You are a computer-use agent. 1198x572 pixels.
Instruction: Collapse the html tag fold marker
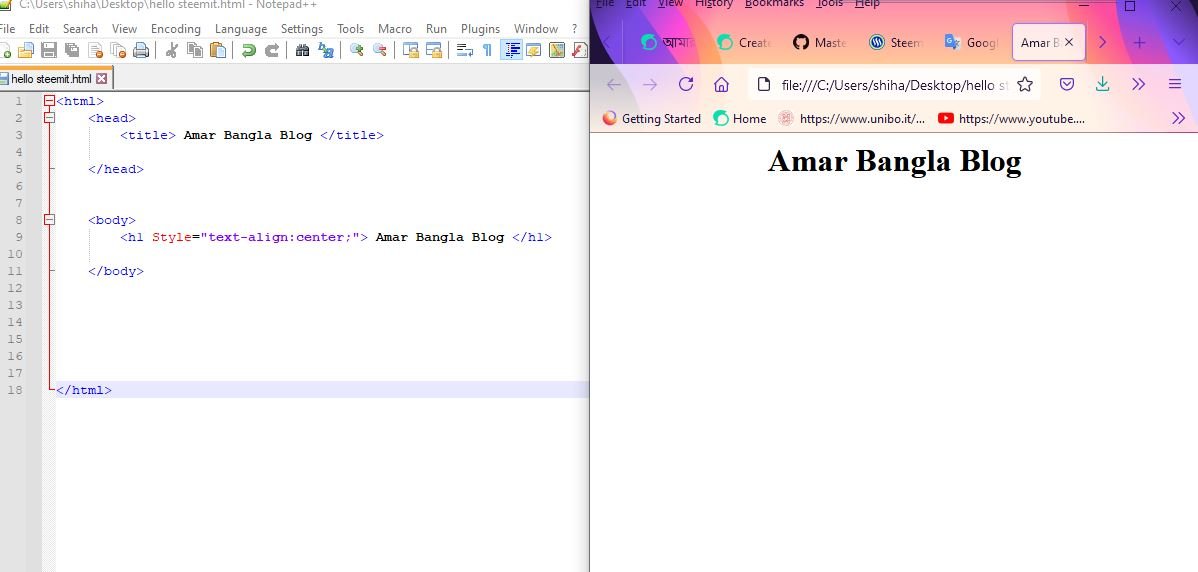tap(50, 101)
